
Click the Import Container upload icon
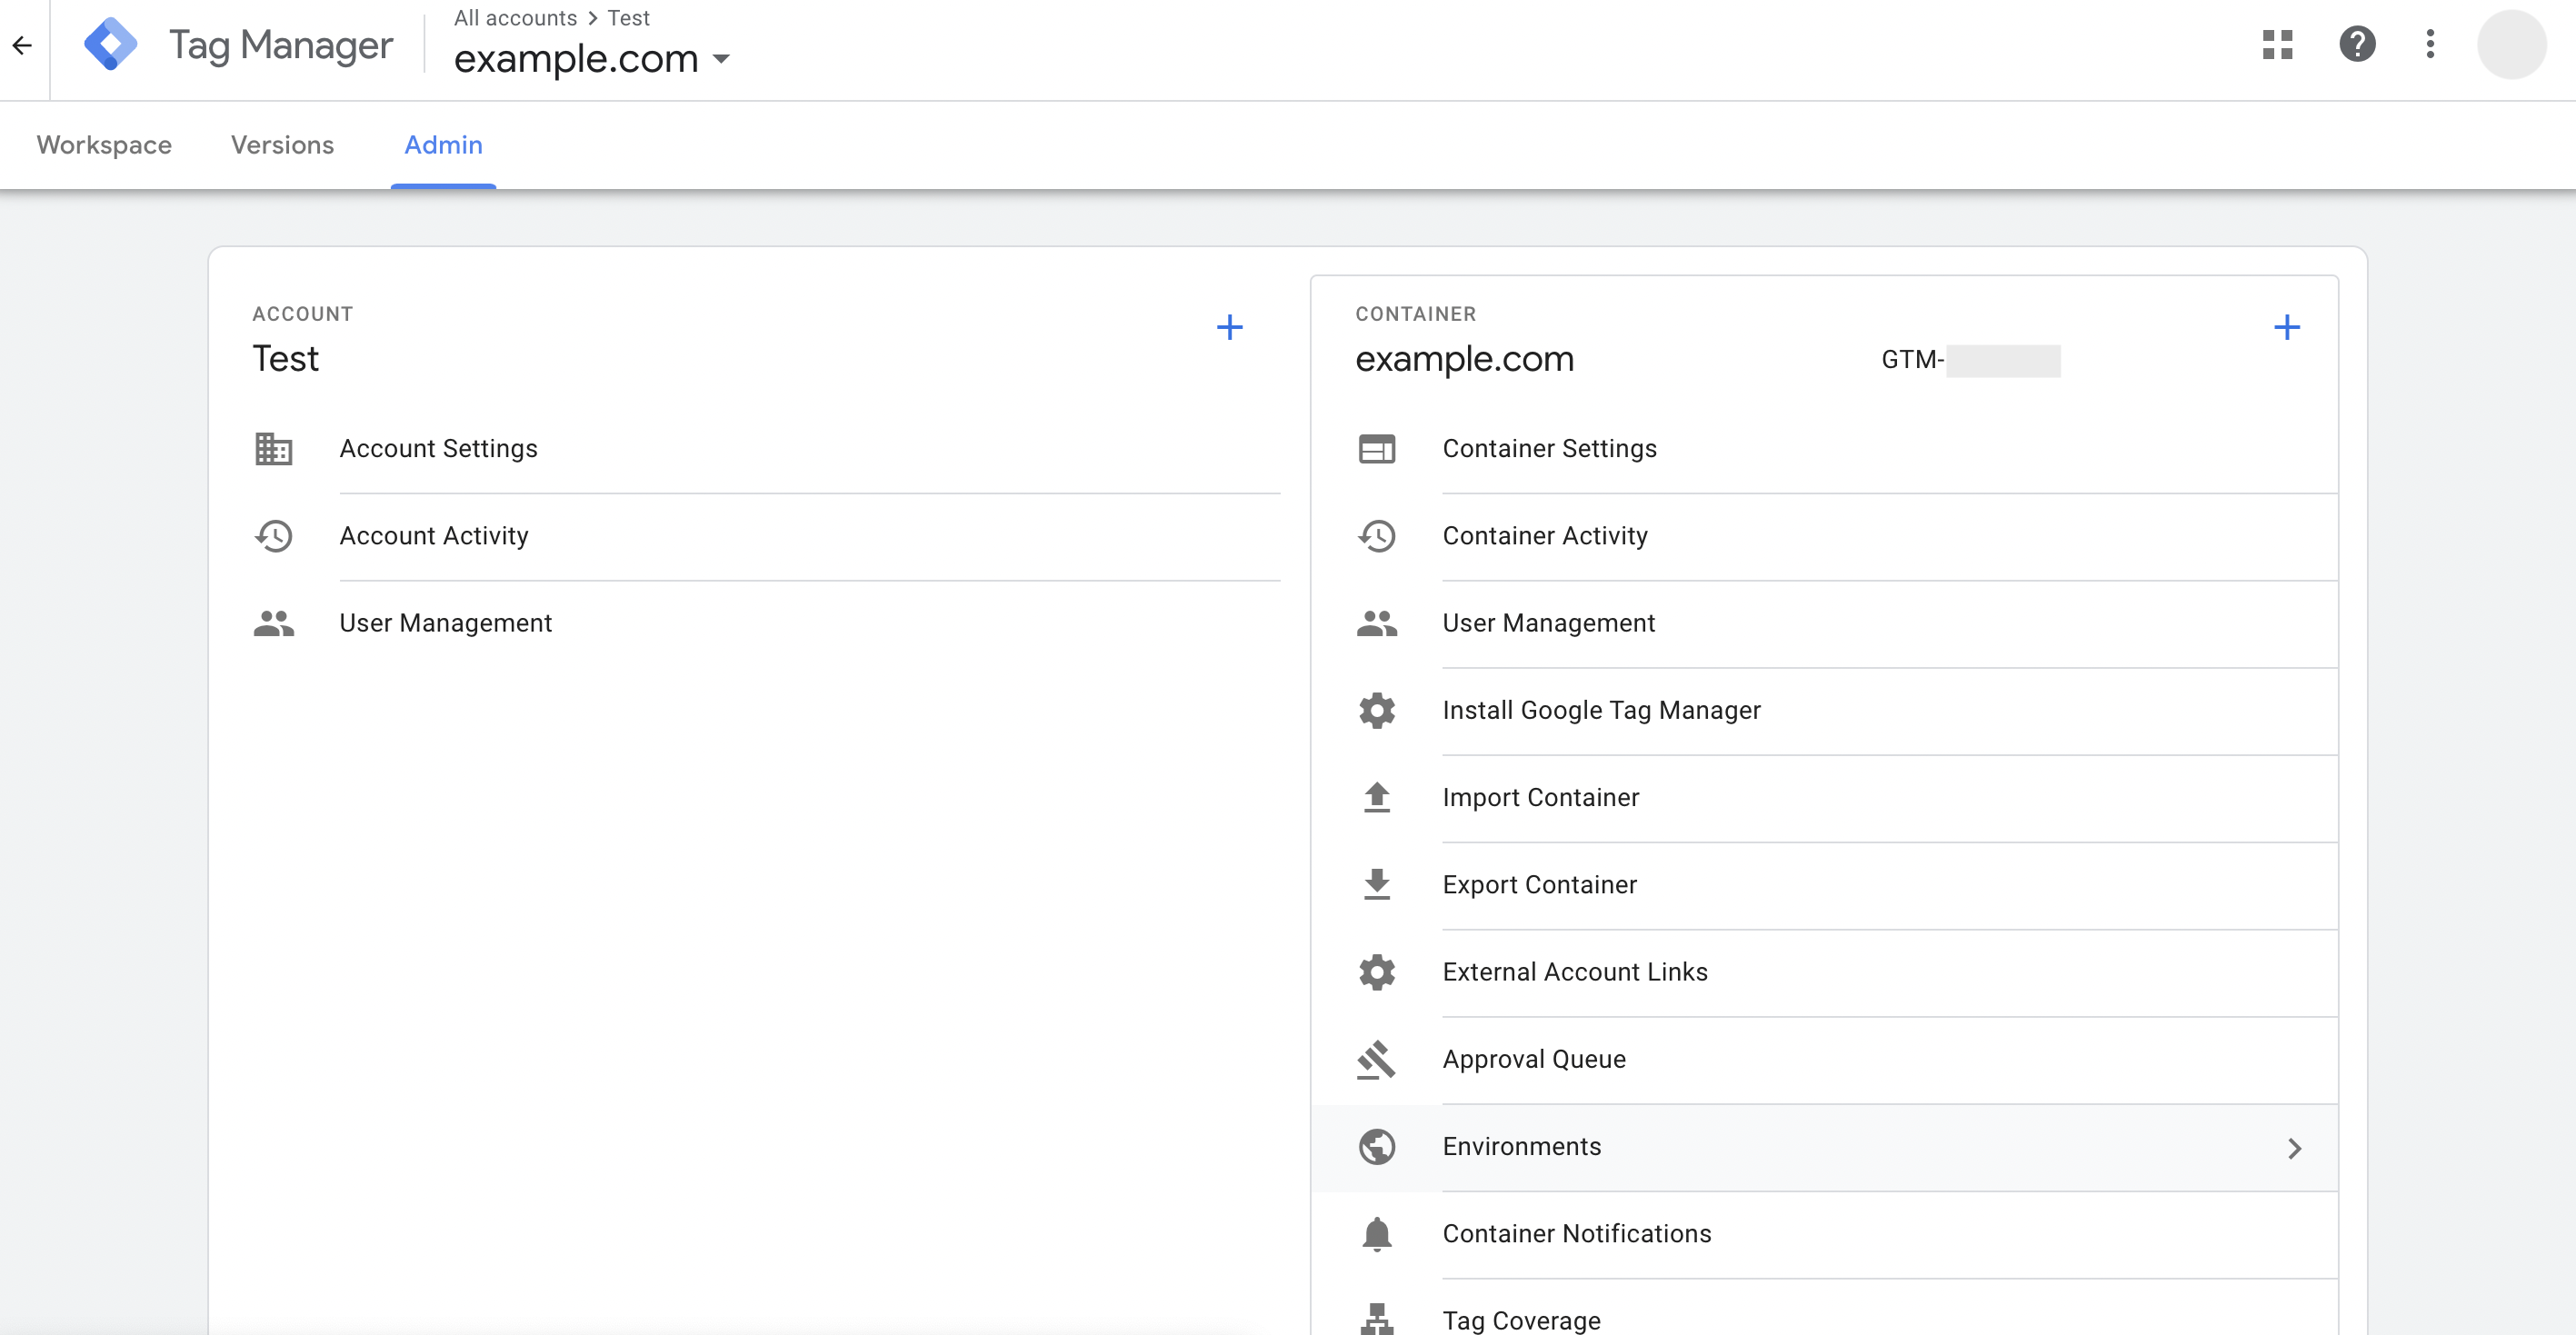coord(1376,798)
